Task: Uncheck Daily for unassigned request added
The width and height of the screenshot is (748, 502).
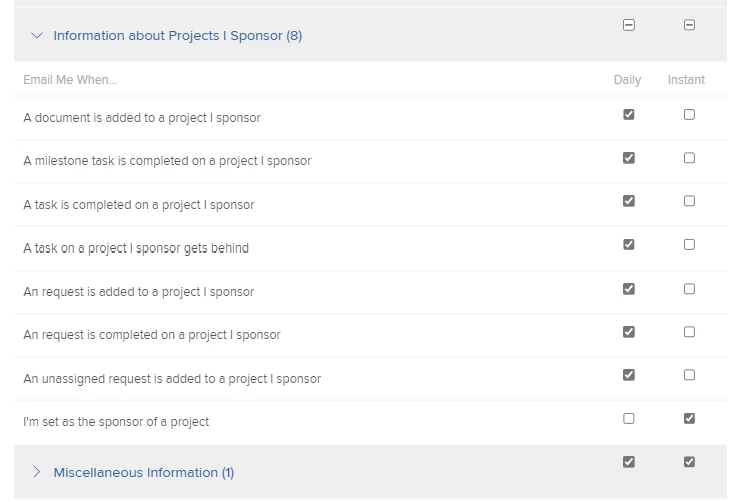Action: (x=628, y=375)
